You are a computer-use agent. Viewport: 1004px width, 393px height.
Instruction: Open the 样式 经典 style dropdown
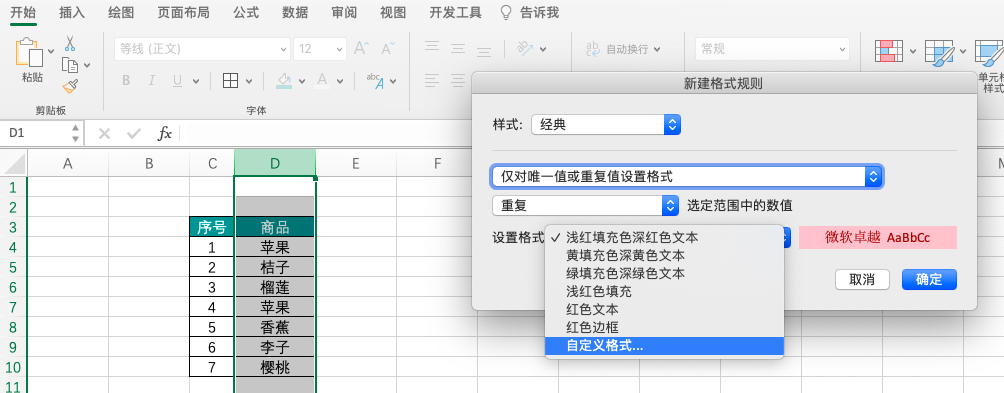[606, 124]
